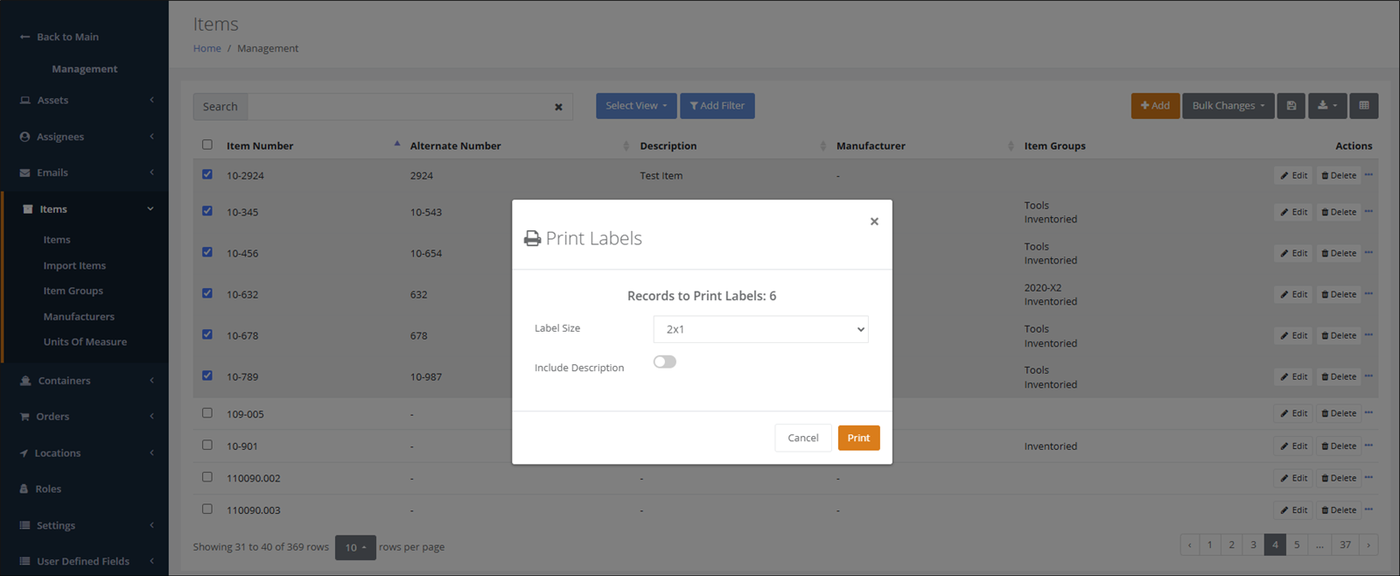The height and width of the screenshot is (576, 1400).
Task: Go to the next page arrow
Action: (1369, 545)
